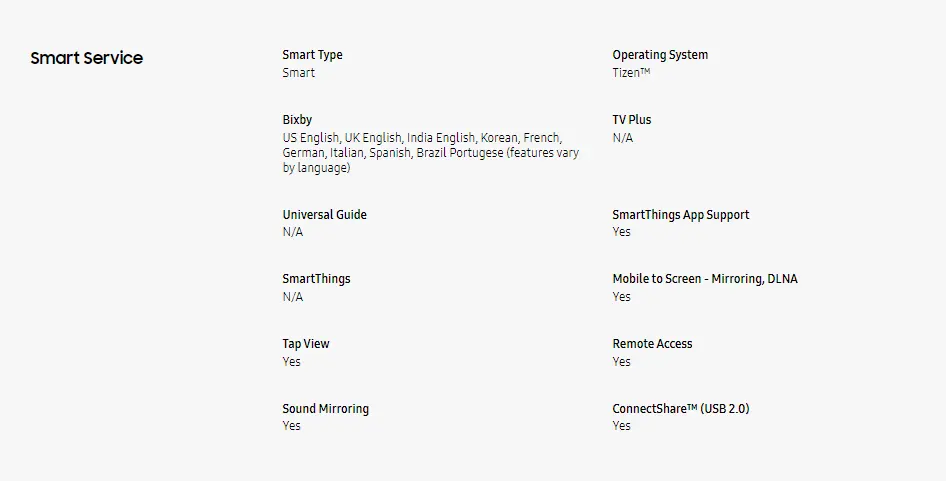
Task: Select Mobile to Screen - Mirroring, DLNA label
Action: pos(705,279)
